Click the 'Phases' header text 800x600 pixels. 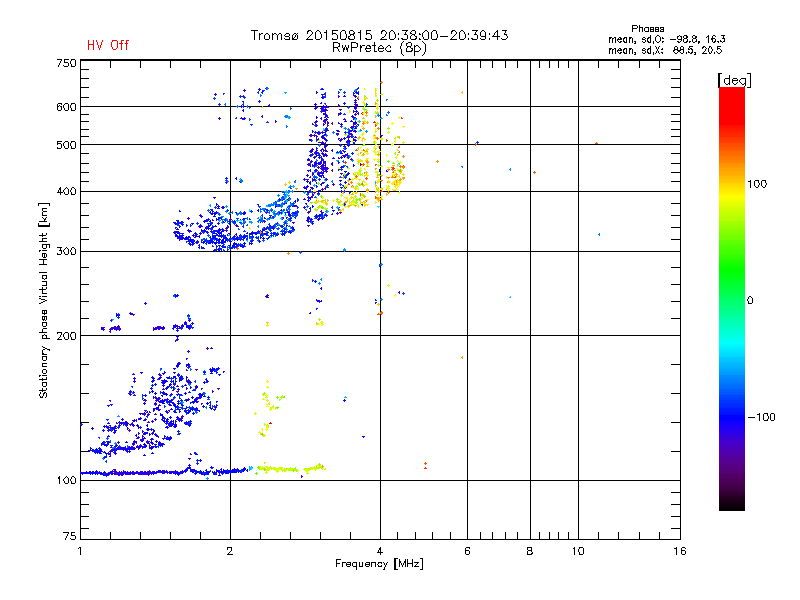pyautogui.click(x=647, y=29)
